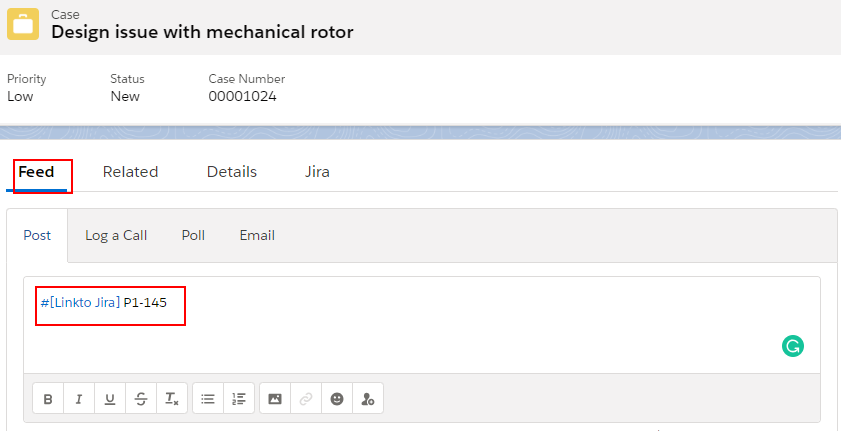Screen dimensions: 841x431
Task: Open the Details tab
Action: click(232, 172)
